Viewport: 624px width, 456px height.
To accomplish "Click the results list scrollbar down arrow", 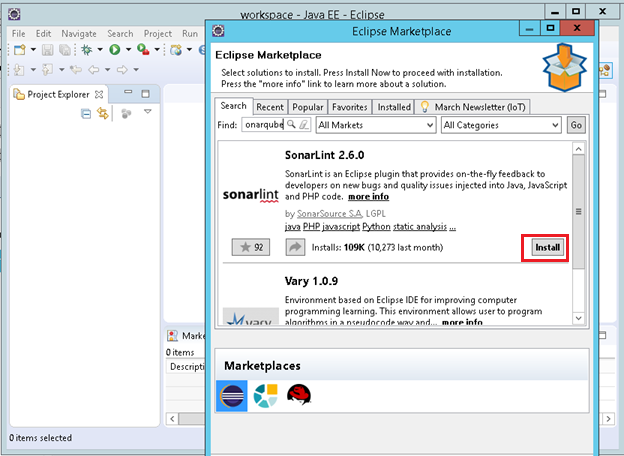I will click(x=577, y=318).
